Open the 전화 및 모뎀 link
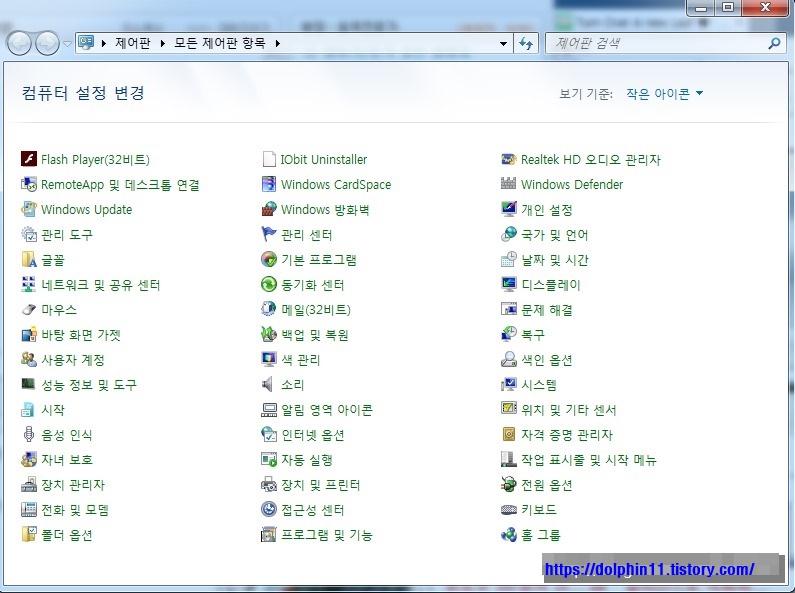Viewport: 795px width, 593px height. click(75, 509)
